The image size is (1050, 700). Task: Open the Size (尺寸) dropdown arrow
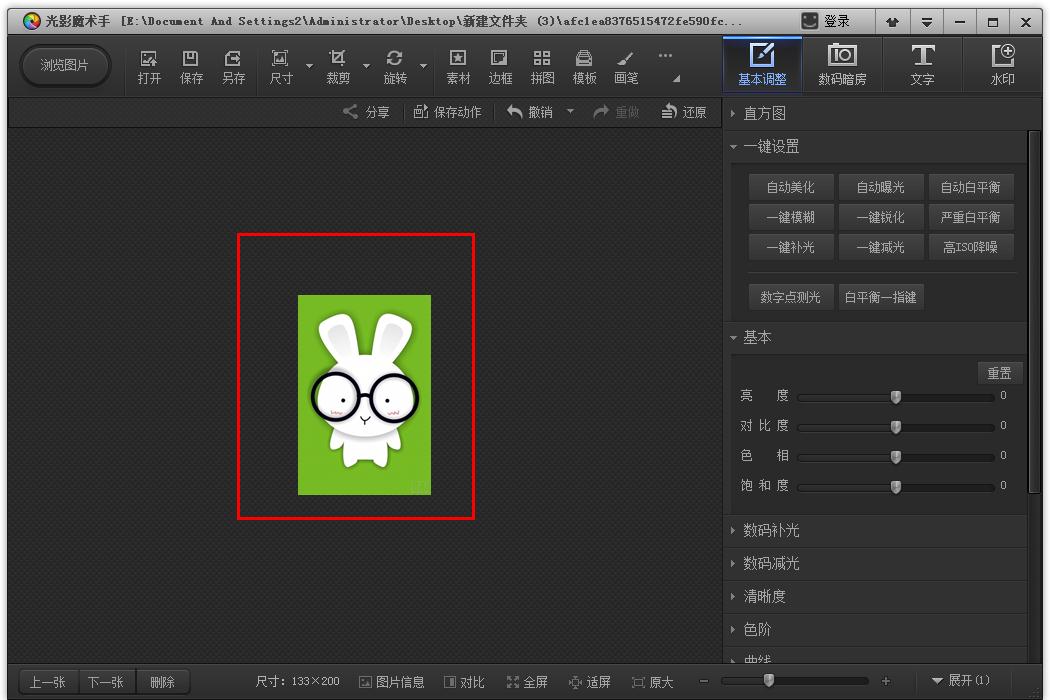pos(309,67)
